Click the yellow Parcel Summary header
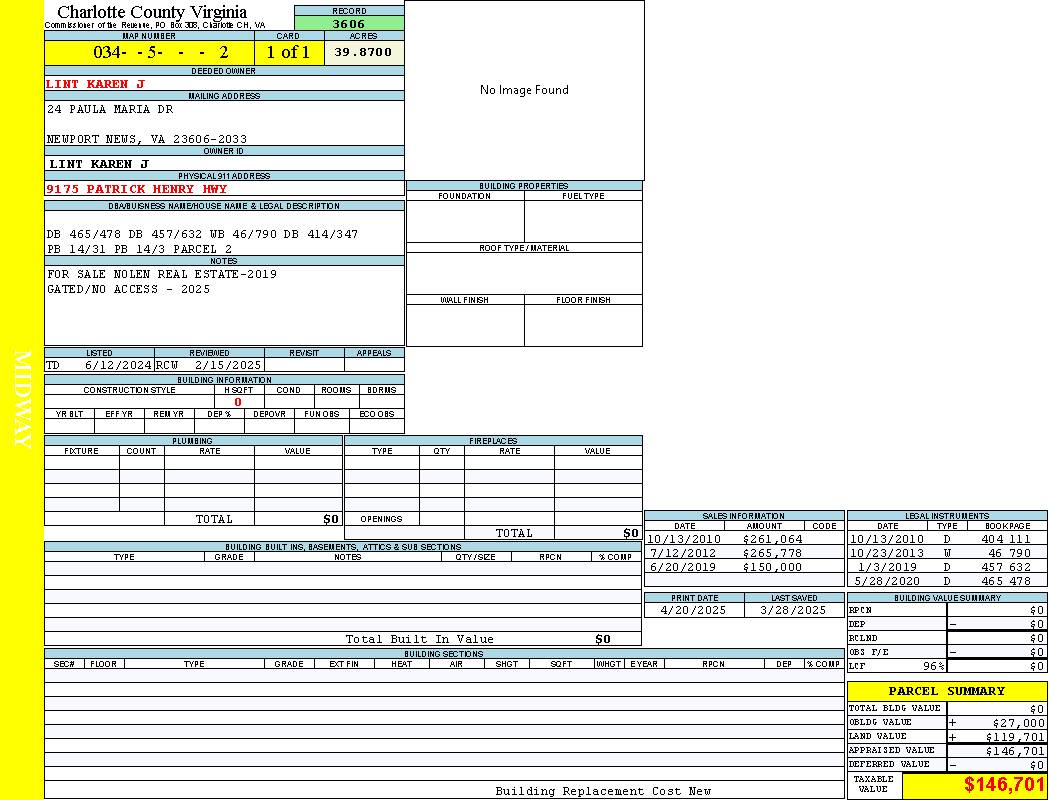The height and width of the screenshot is (800, 1050). [946, 691]
